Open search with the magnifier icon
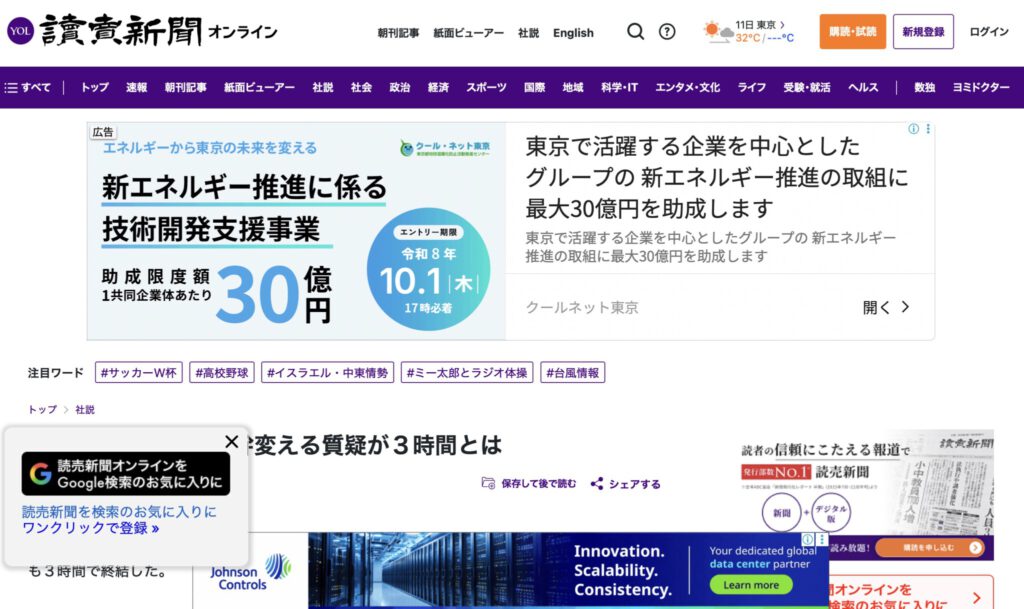The height and width of the screenshot is (609, 1024). click(635, 31)
